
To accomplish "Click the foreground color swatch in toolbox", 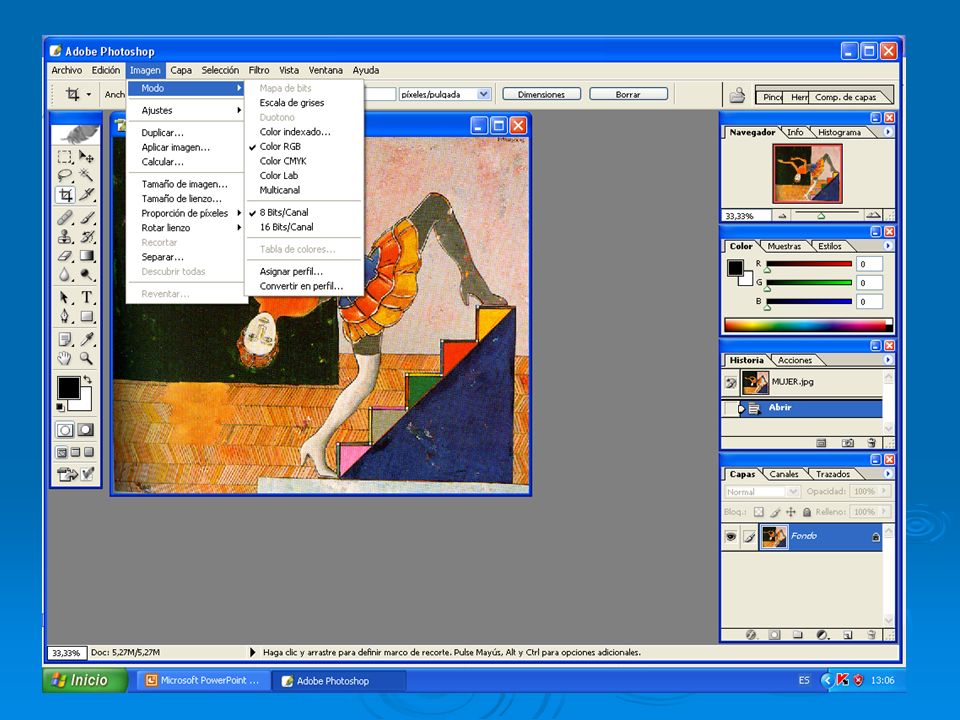I will tap(69, 388).
